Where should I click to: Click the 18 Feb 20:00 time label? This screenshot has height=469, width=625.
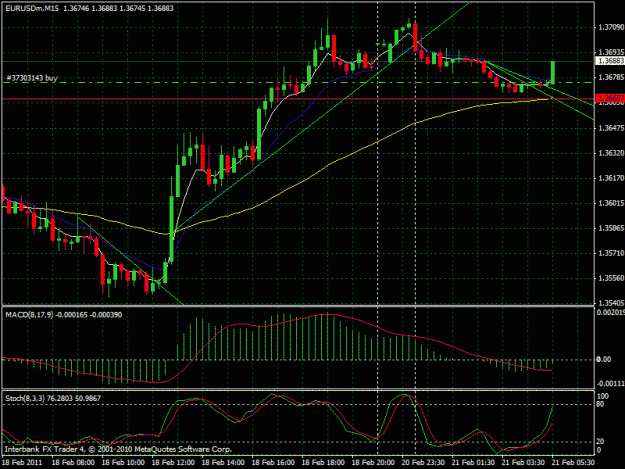tap(373, 462)
